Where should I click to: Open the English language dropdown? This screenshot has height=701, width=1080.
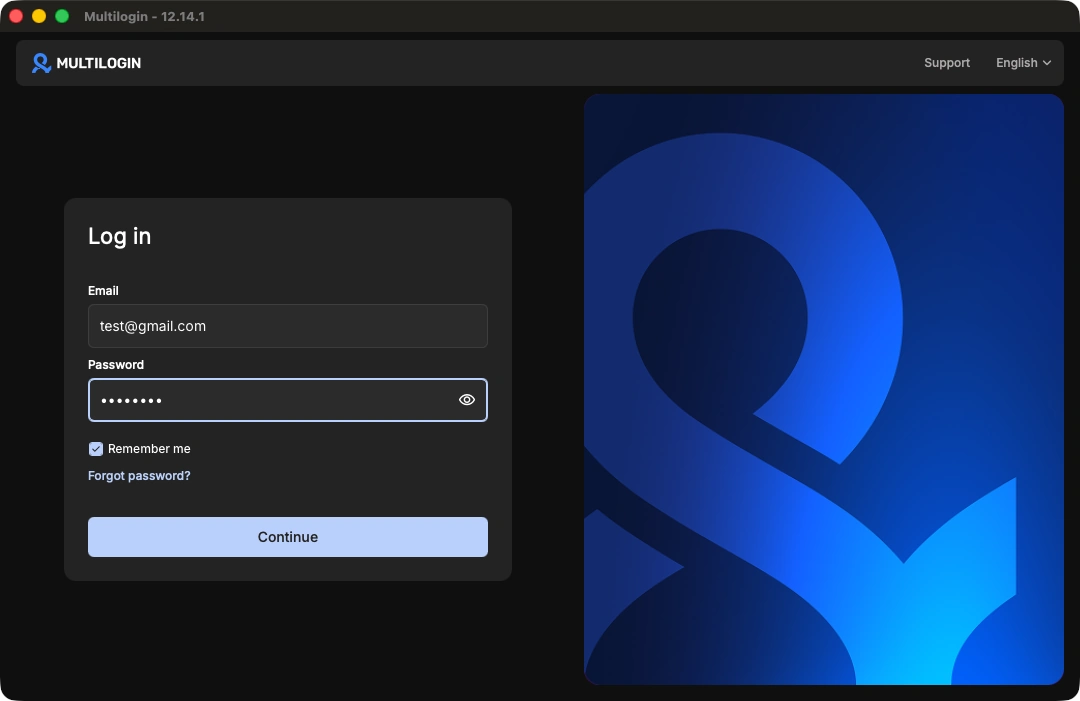click(x=1024, y=63)
